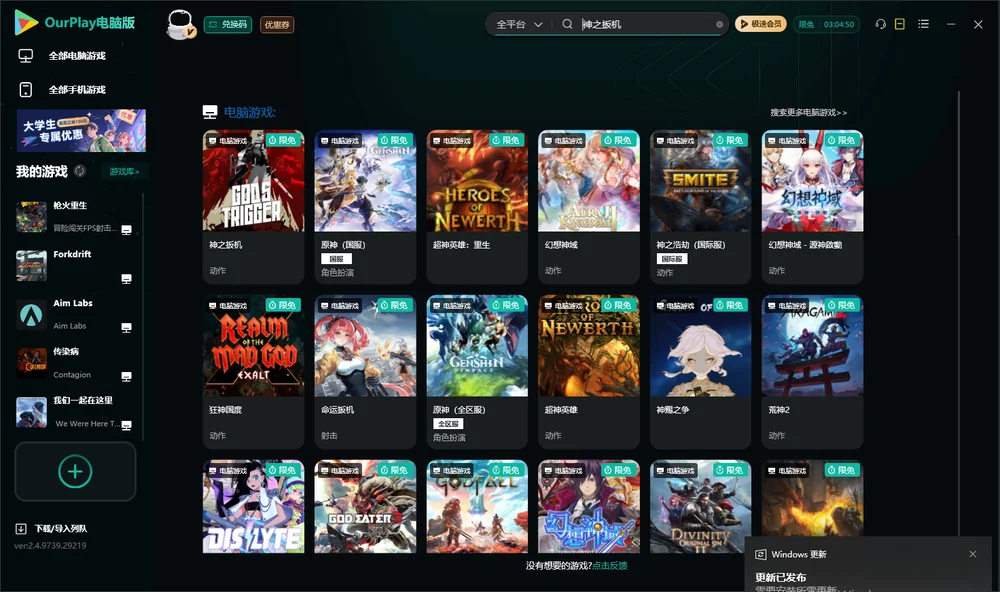Open the God Eater game card
1000x592 pixels.
pos(365,507)
